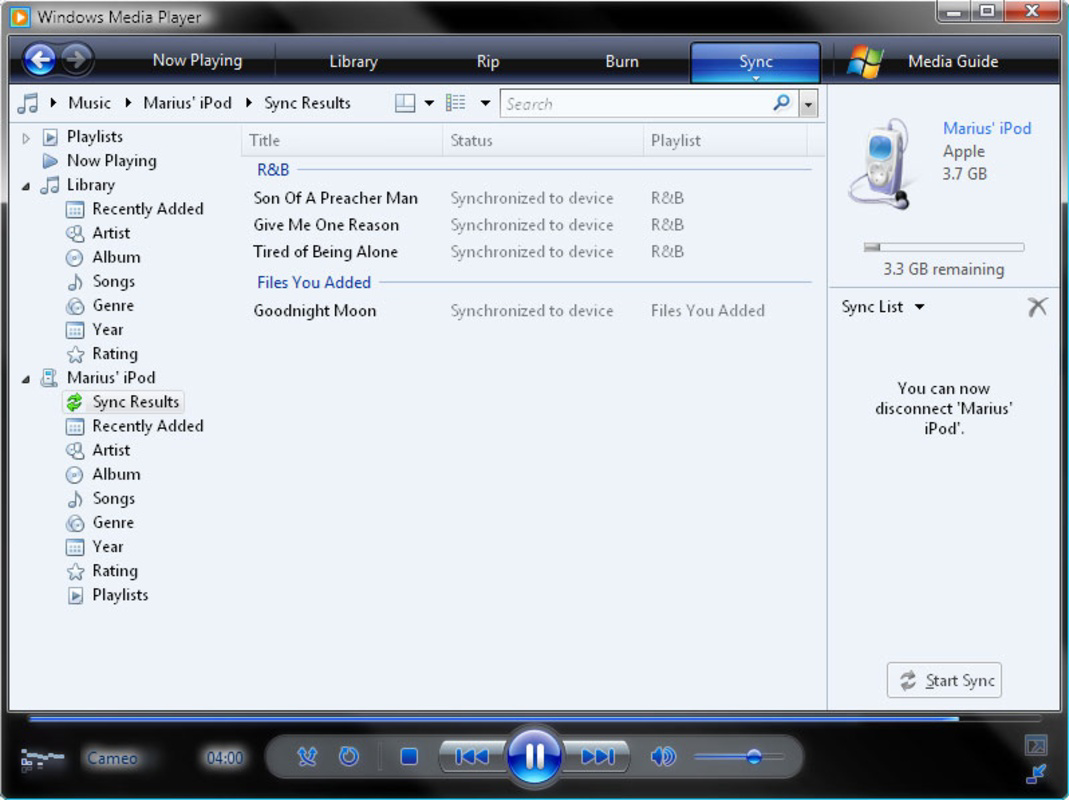Switch to the Library tab
The width and height of the screenshot is (1069, 800).
[353, 61]
